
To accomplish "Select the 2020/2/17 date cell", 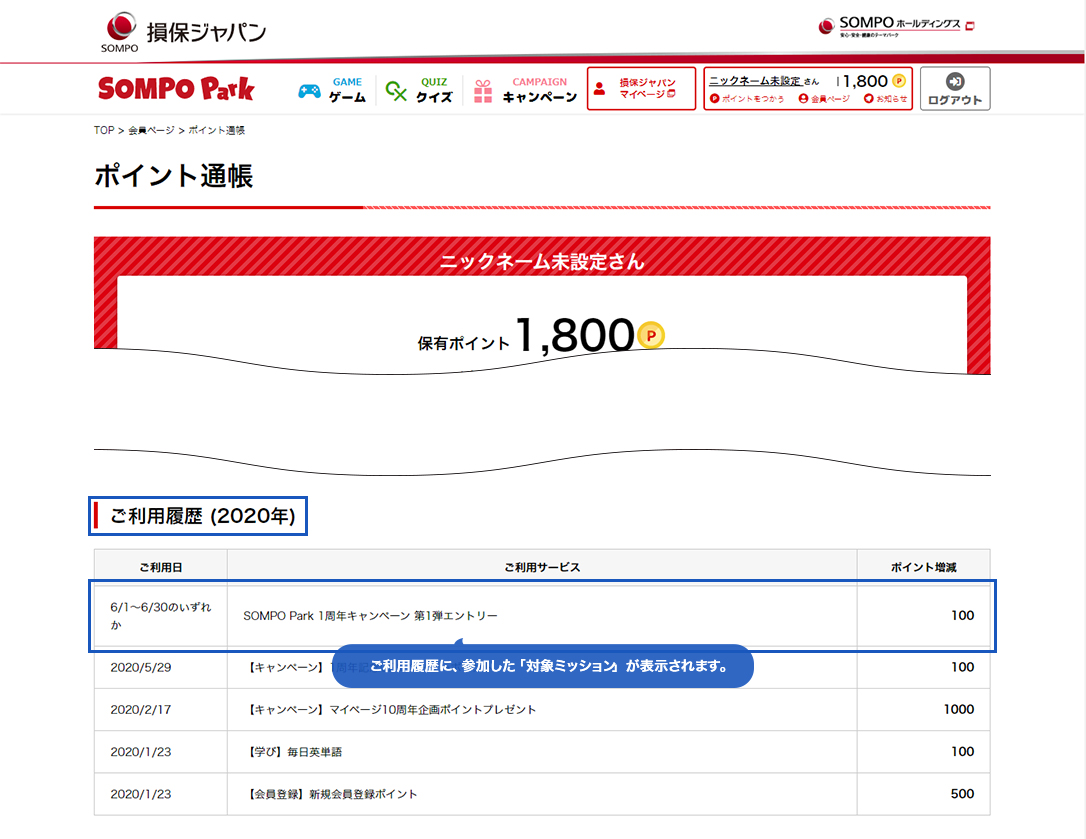I will click(161, 709).
